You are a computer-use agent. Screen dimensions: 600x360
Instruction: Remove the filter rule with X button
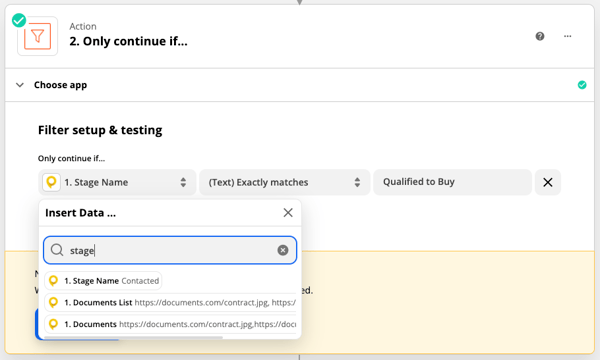pyautogui.click(x=548, y=182)
